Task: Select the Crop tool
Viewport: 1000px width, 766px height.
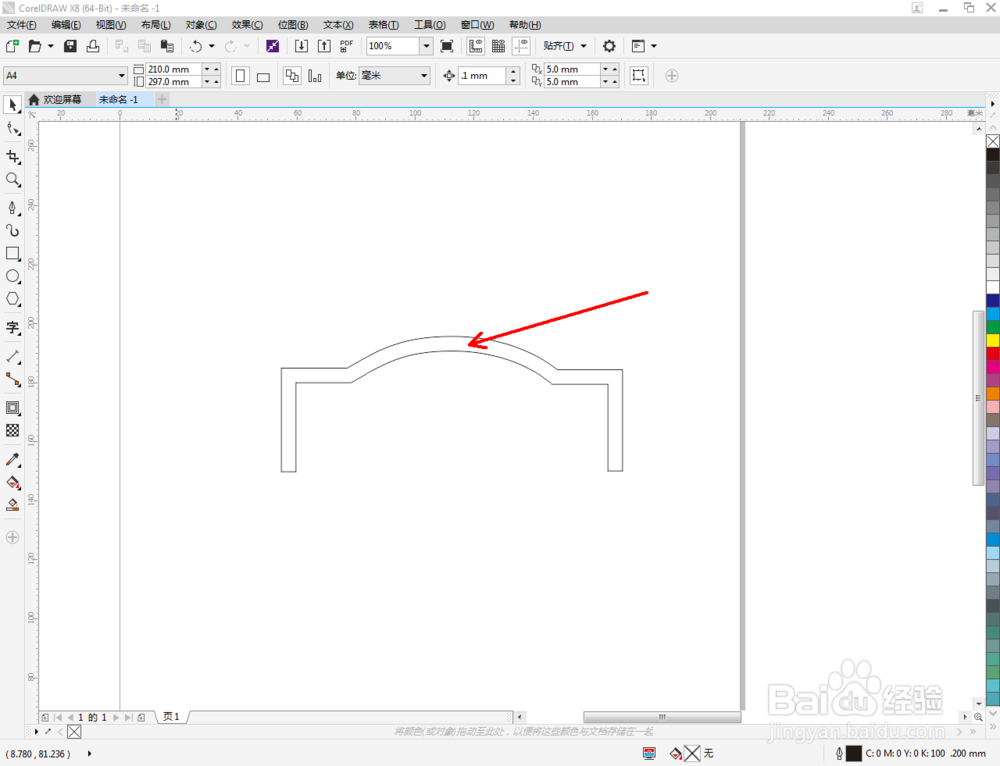Action: pyautogui.click(x=13, y=156)
